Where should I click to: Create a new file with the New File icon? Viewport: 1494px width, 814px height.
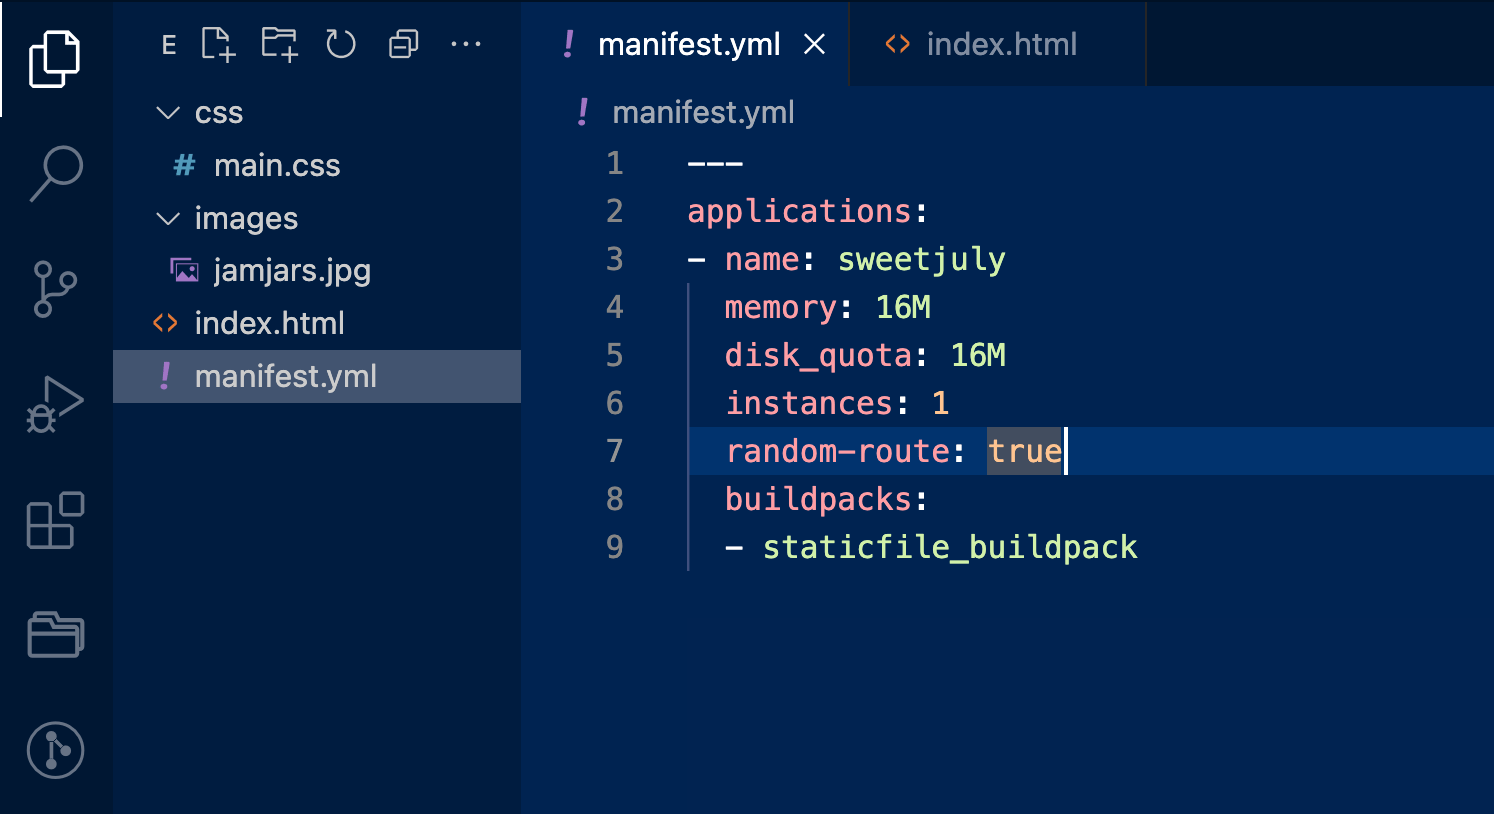(218, 44)
